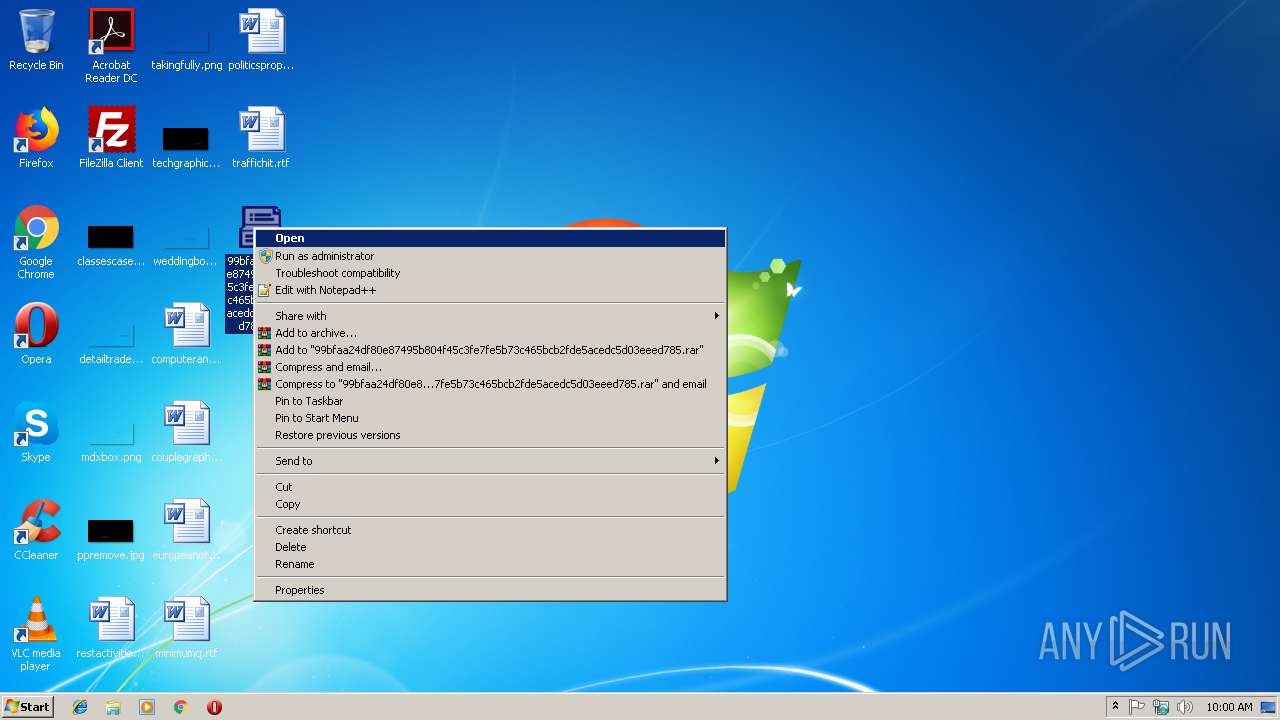The width and height of the screenshot is (1280, 720).
Task: Choose Run as administrator
Action: click(490, 256)
